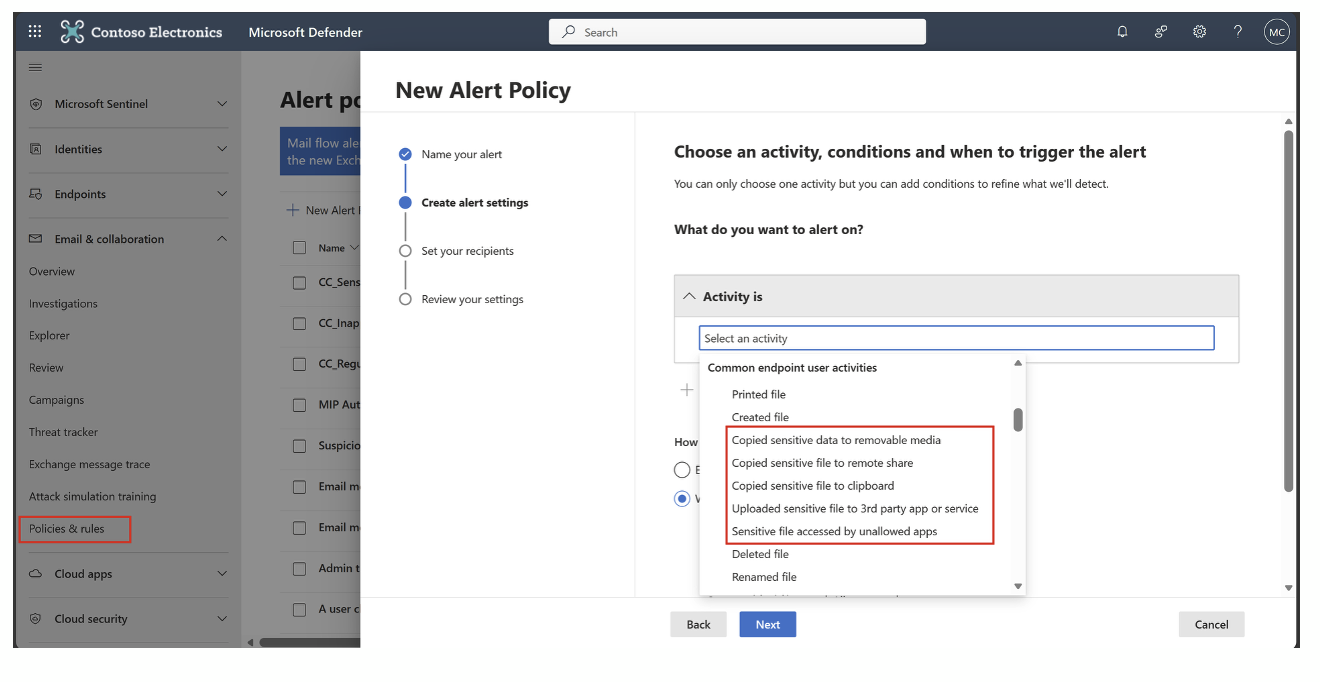Open the settings gear icon

1199,32
